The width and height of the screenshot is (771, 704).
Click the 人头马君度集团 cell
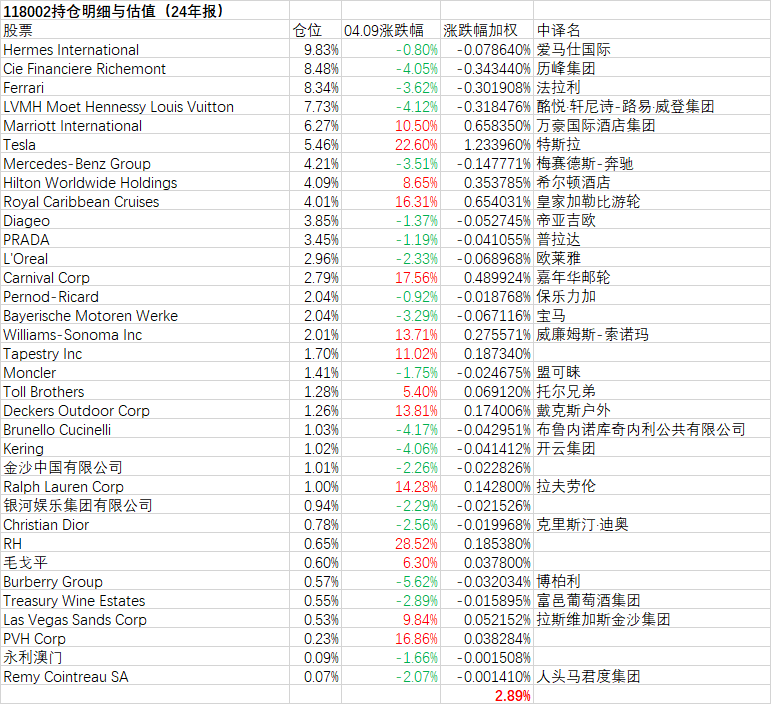pyautogui.click(x=652, y=676)
